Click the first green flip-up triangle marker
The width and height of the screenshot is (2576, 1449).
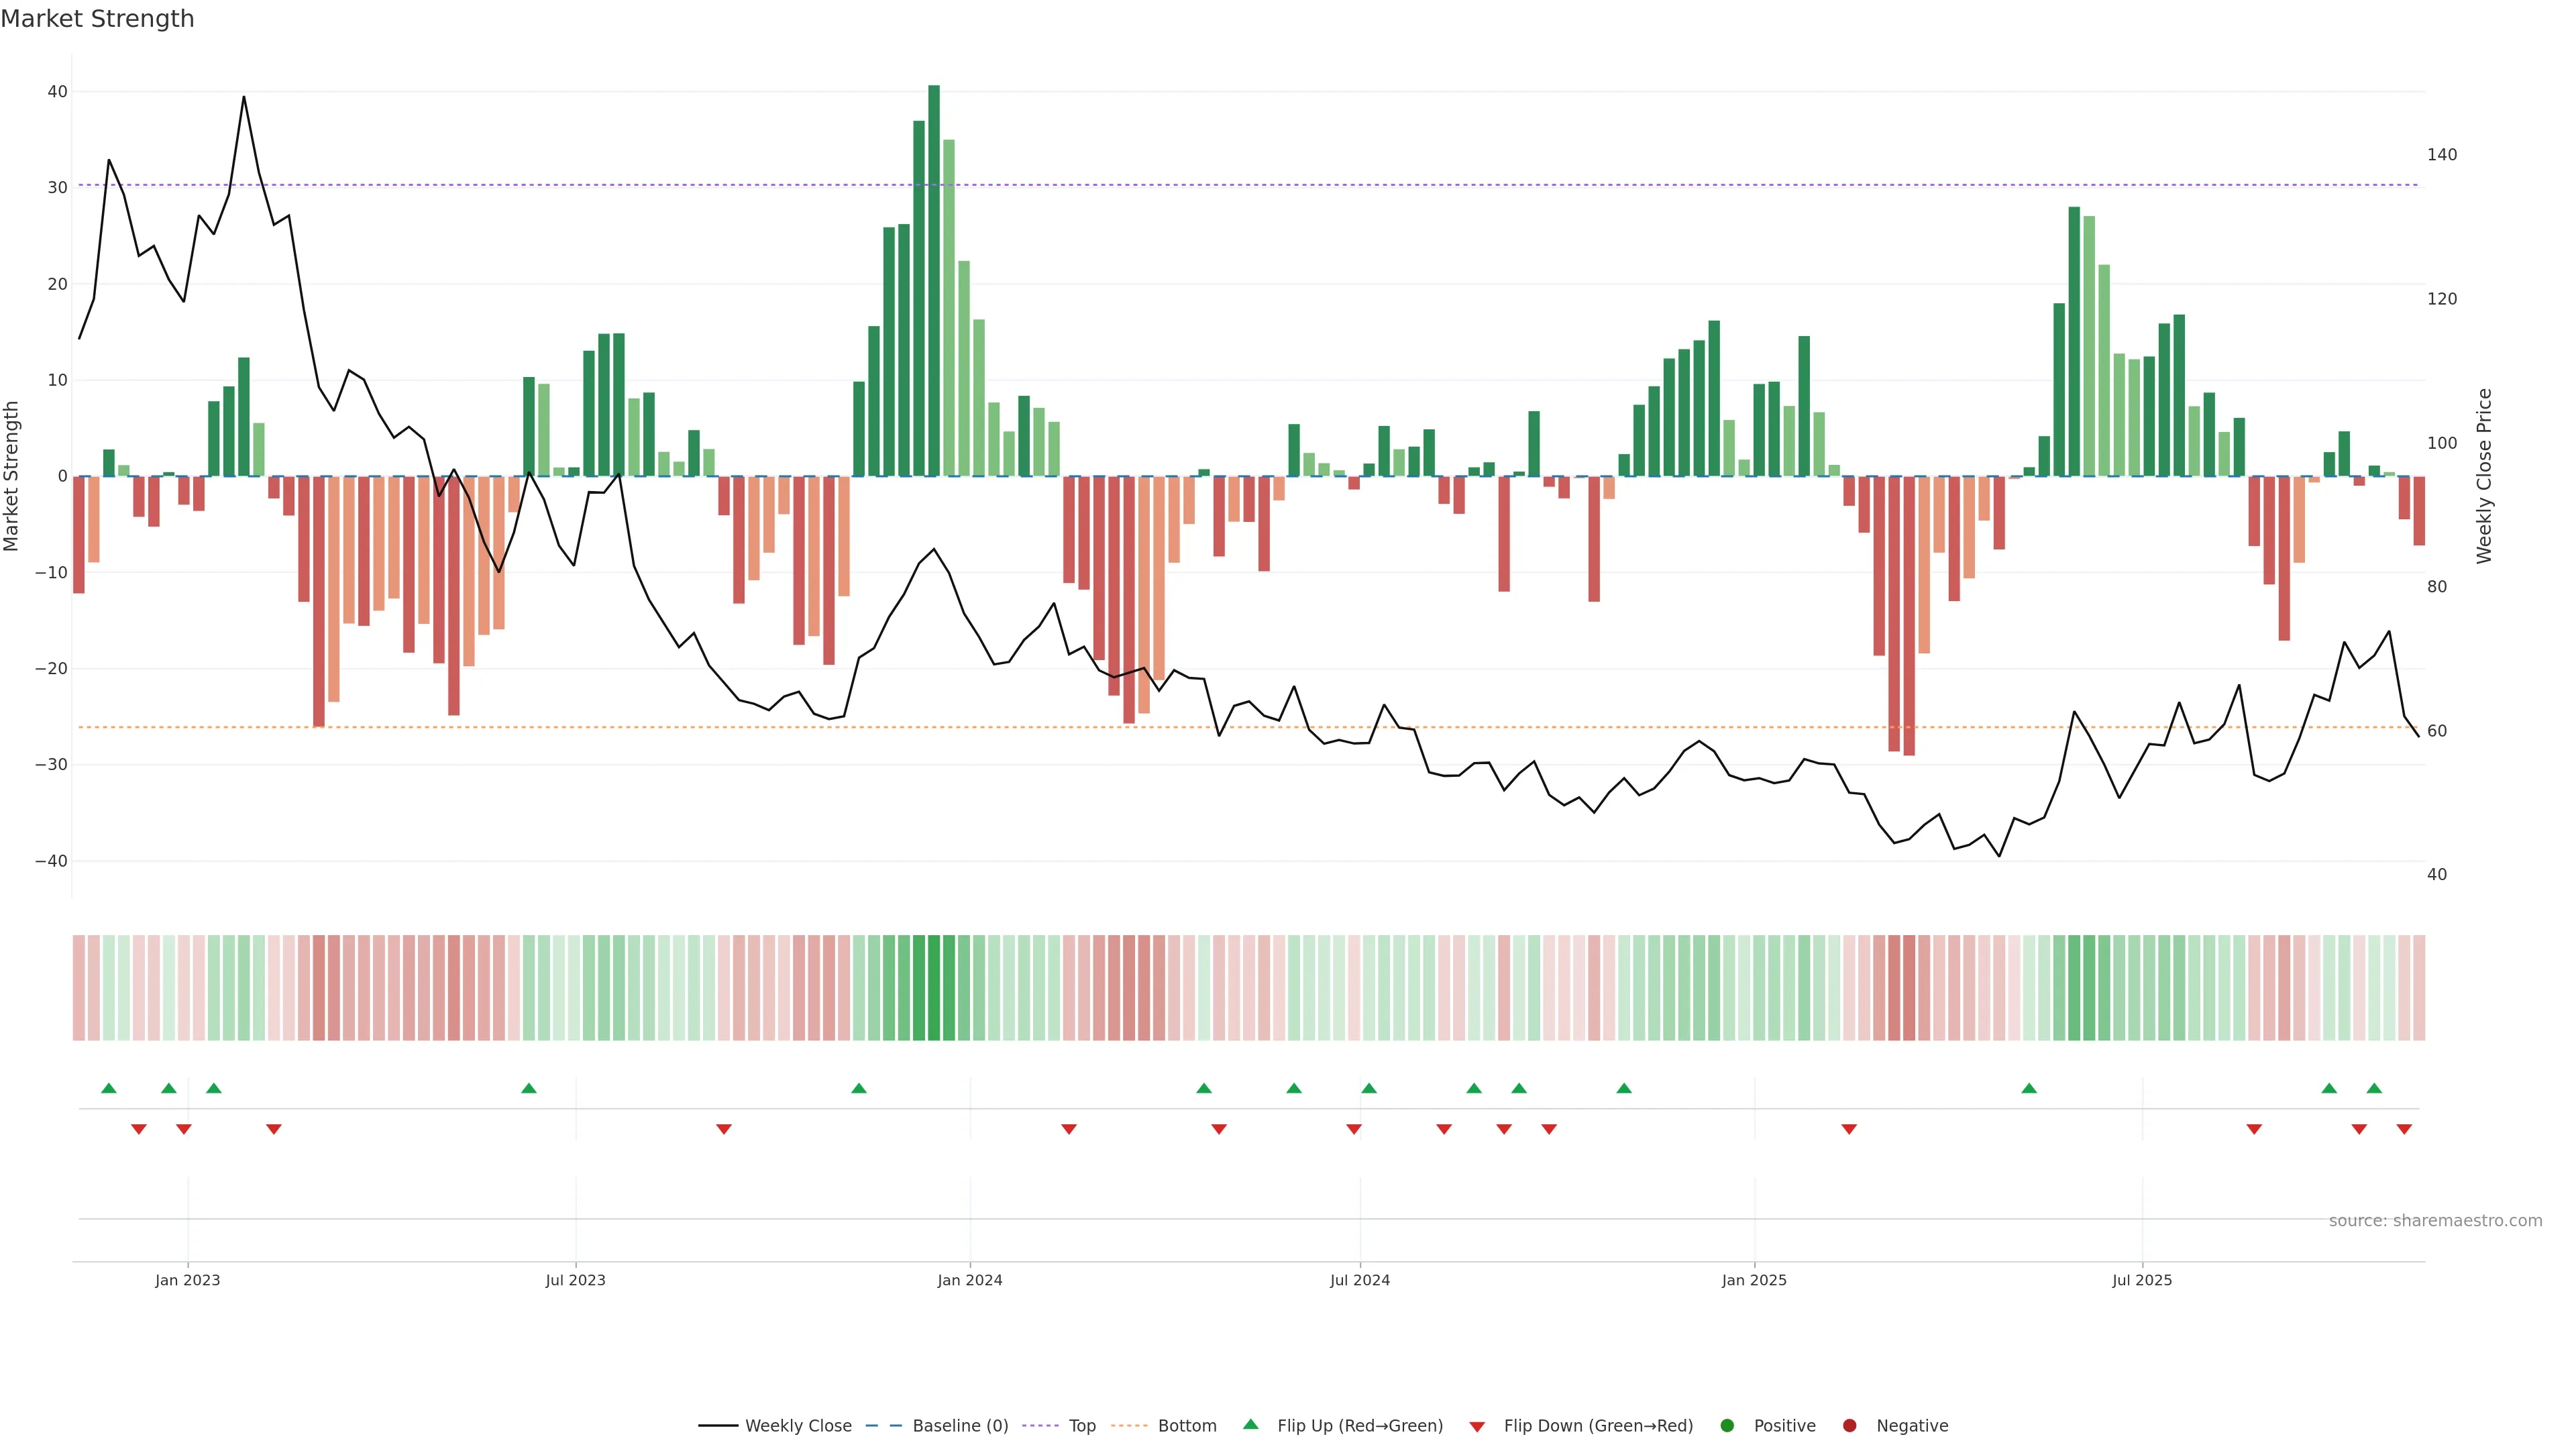pos(109,1088)
